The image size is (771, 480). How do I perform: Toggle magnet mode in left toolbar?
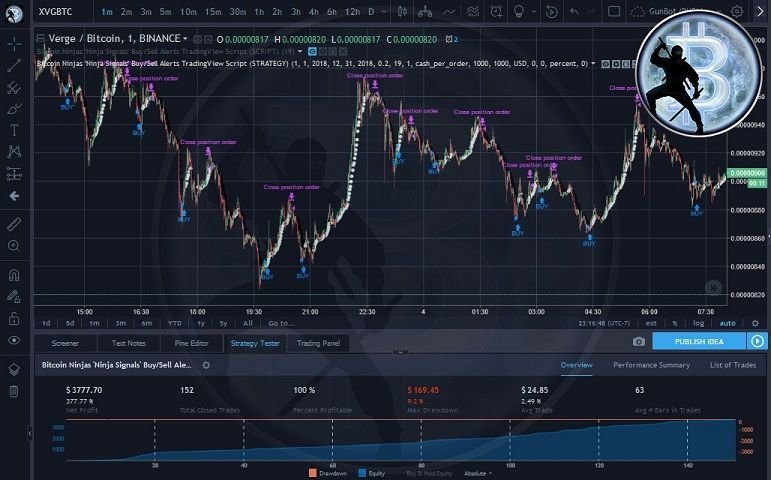(x=14, y=274)
